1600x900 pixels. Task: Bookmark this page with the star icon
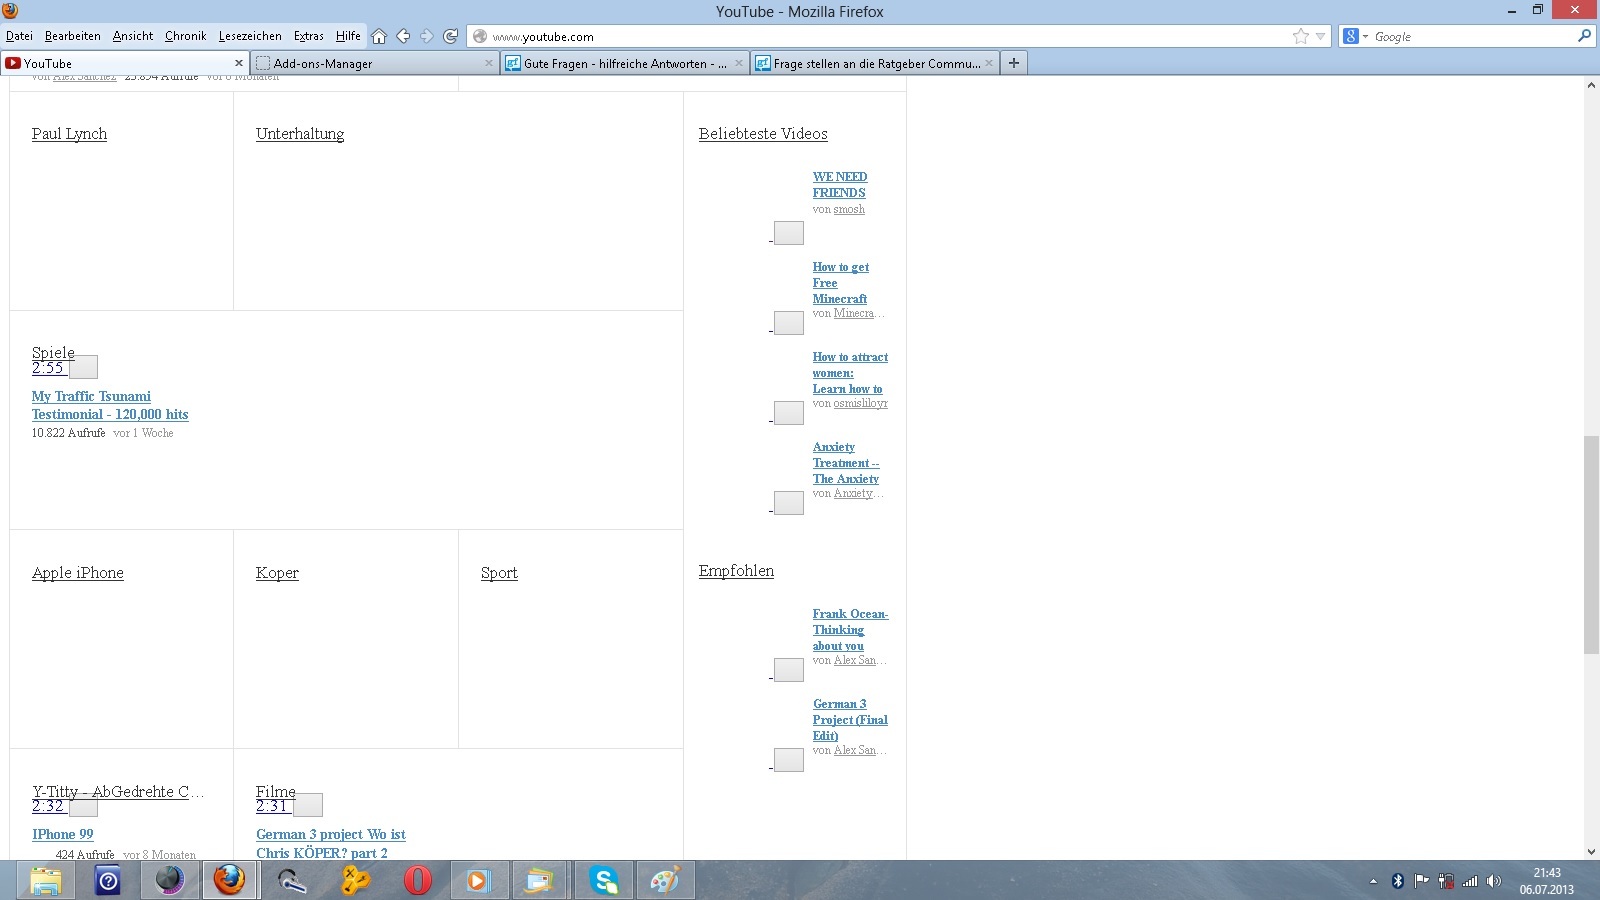point(1301,36)
